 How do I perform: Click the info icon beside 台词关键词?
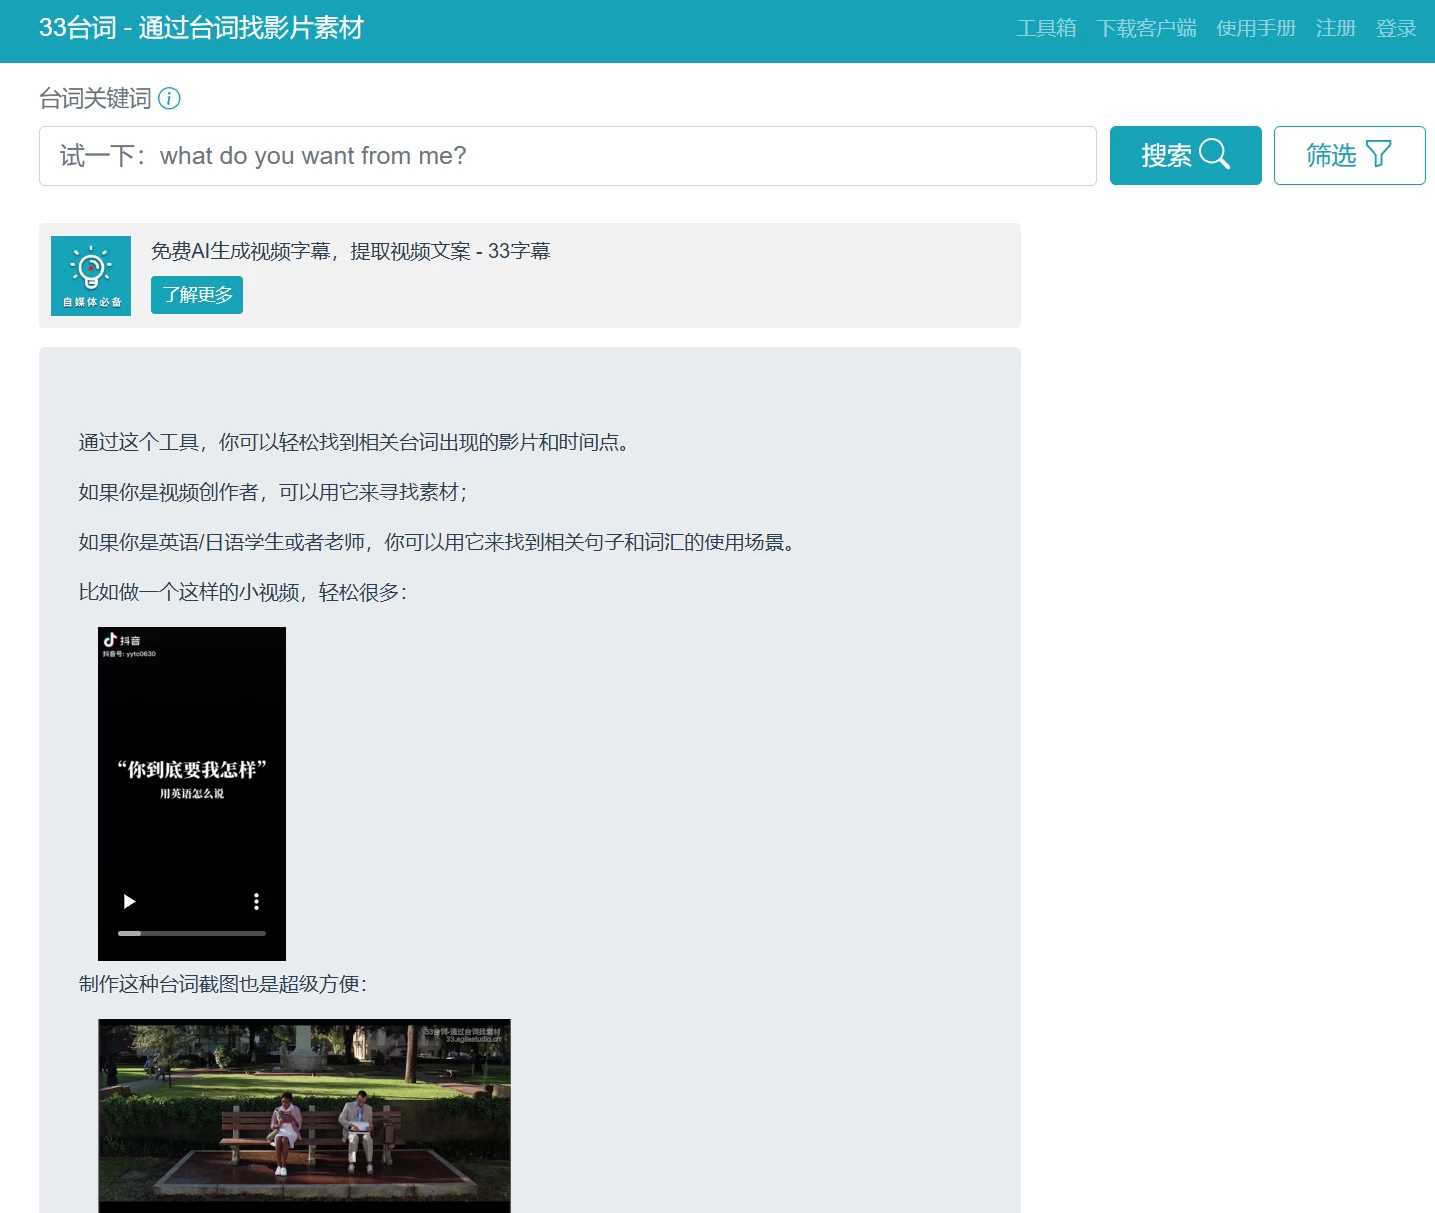170,98
